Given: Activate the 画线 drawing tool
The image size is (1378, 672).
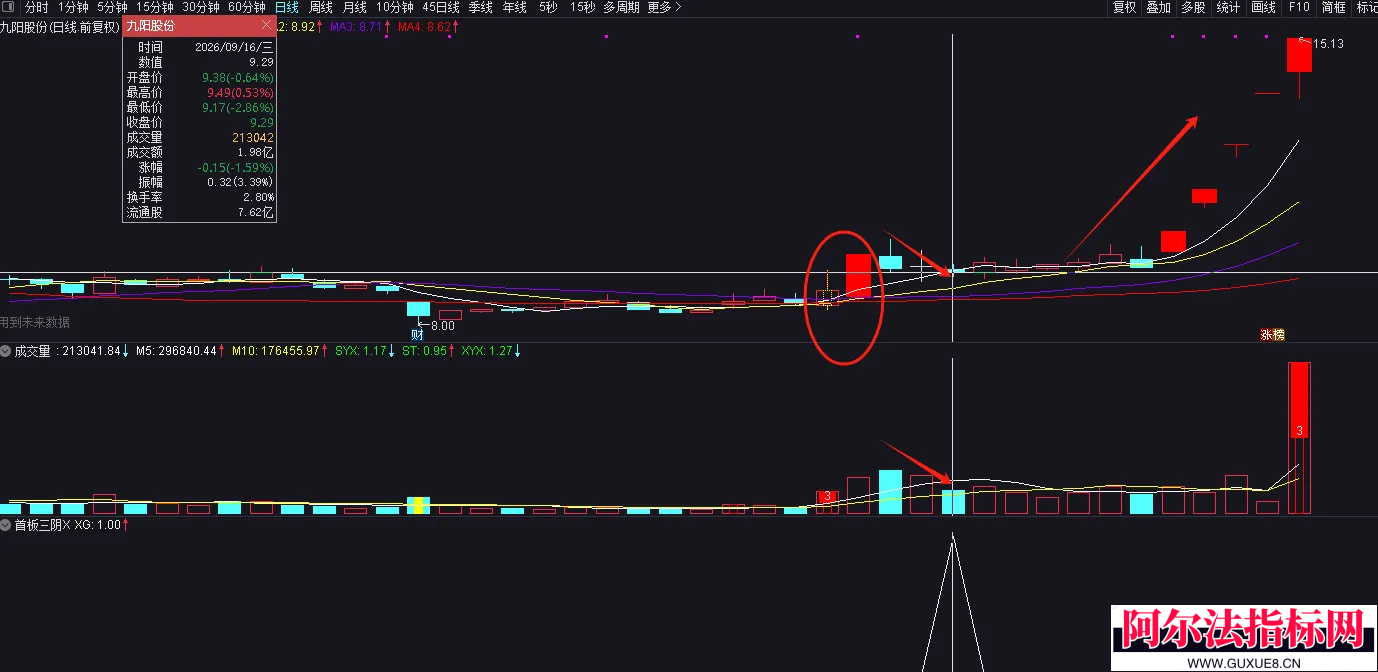Looking at the screenshot, I should point(1264,7).
